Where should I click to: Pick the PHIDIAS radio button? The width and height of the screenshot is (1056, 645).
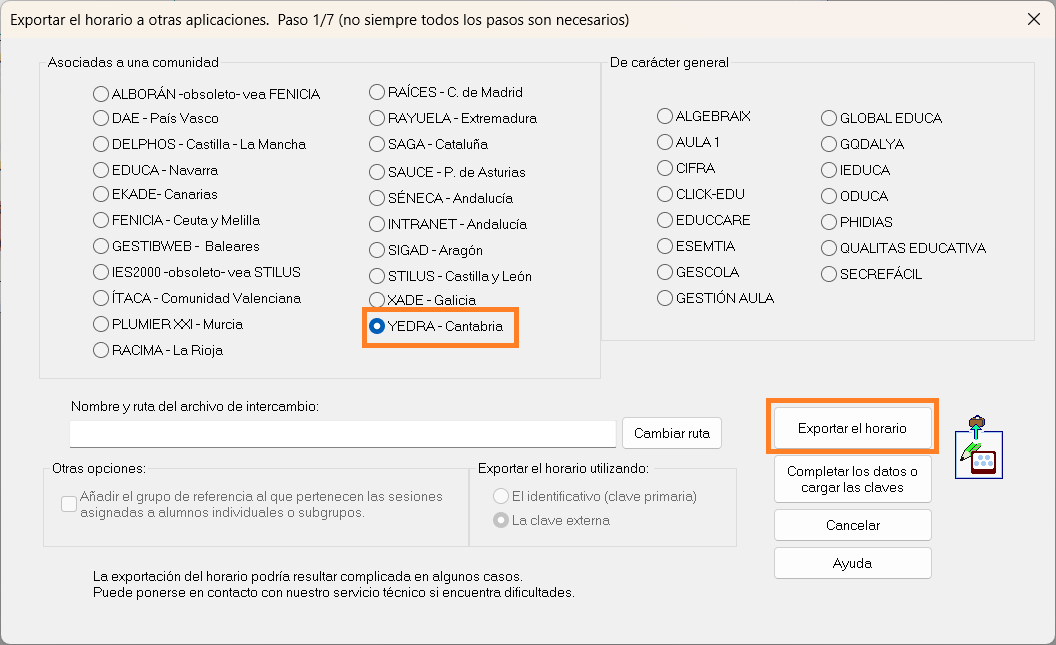[x=829, y=222]
